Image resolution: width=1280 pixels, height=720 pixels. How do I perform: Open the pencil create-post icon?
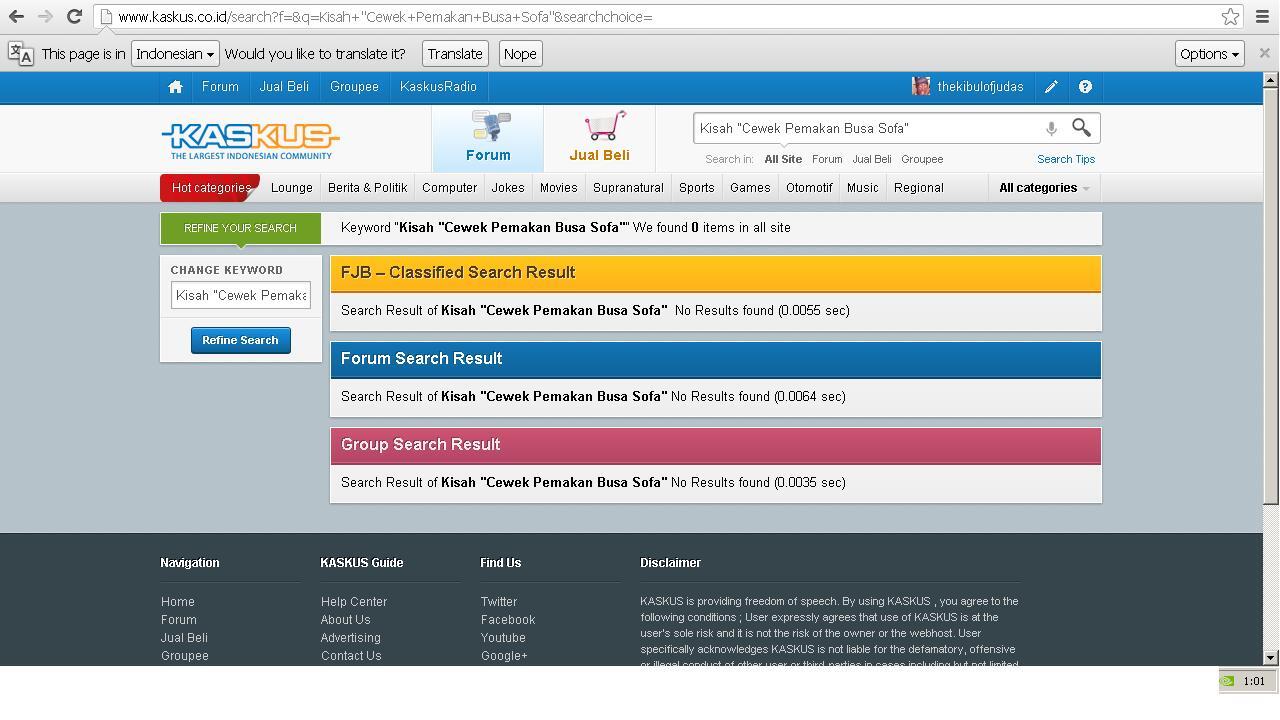pos(1051,87)
